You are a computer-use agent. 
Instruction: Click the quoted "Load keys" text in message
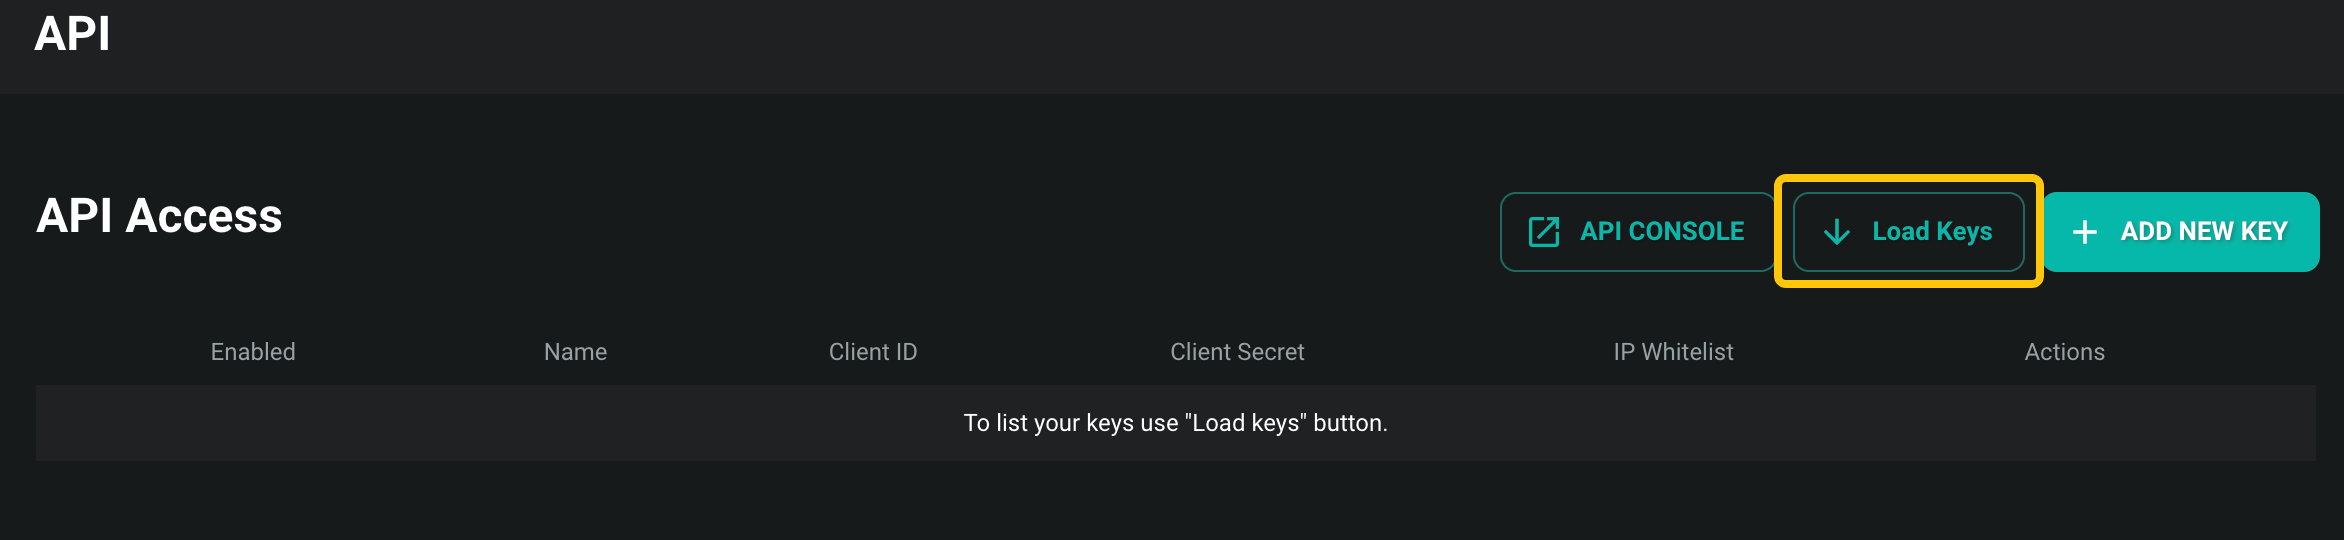(1245, 423)
